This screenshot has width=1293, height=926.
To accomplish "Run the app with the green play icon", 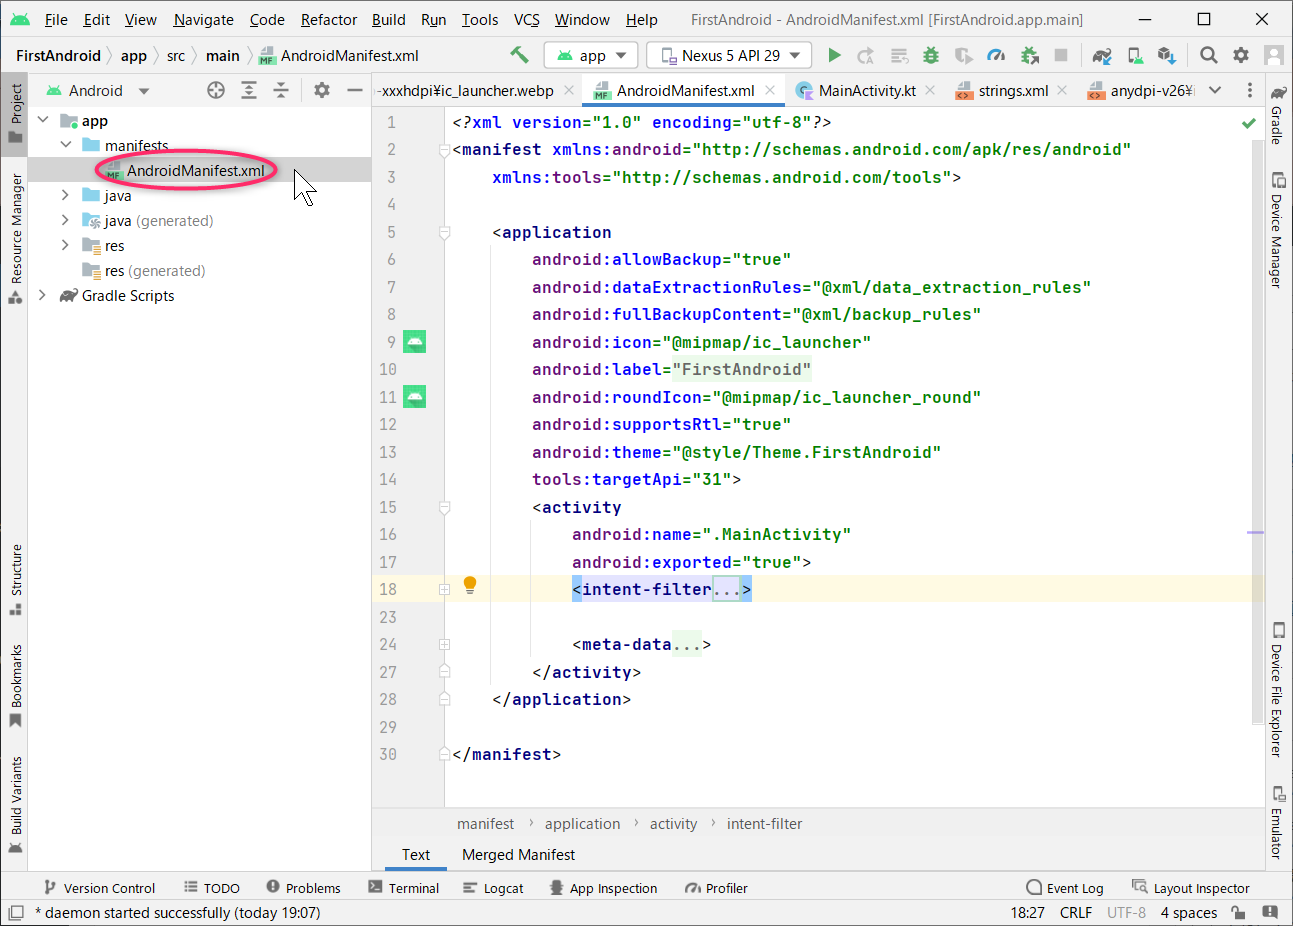I will (834, 55).
